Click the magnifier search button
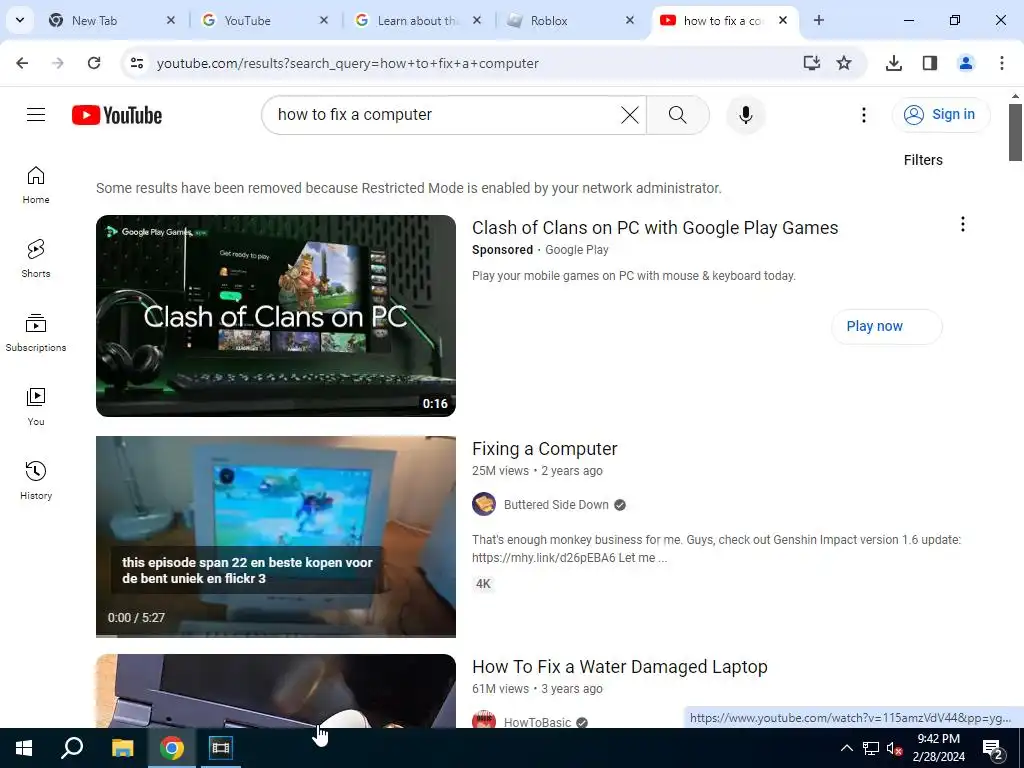 pyautogui.click(x=678, y=115)
